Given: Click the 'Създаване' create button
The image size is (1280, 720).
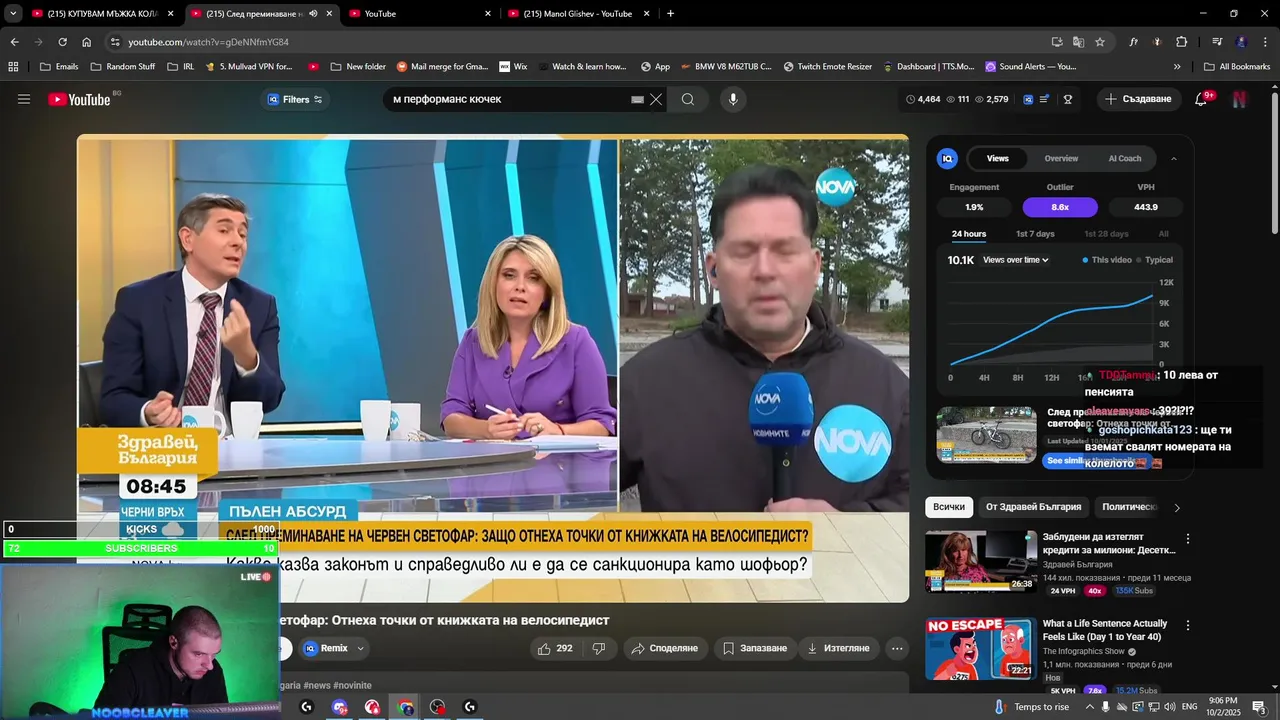Looking at the screenshot, I should [x=1138, y=99].
